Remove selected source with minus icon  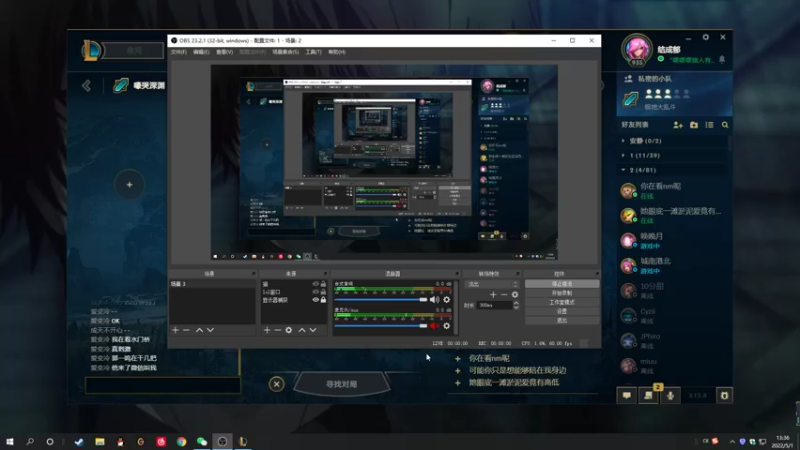pos(278,330)
